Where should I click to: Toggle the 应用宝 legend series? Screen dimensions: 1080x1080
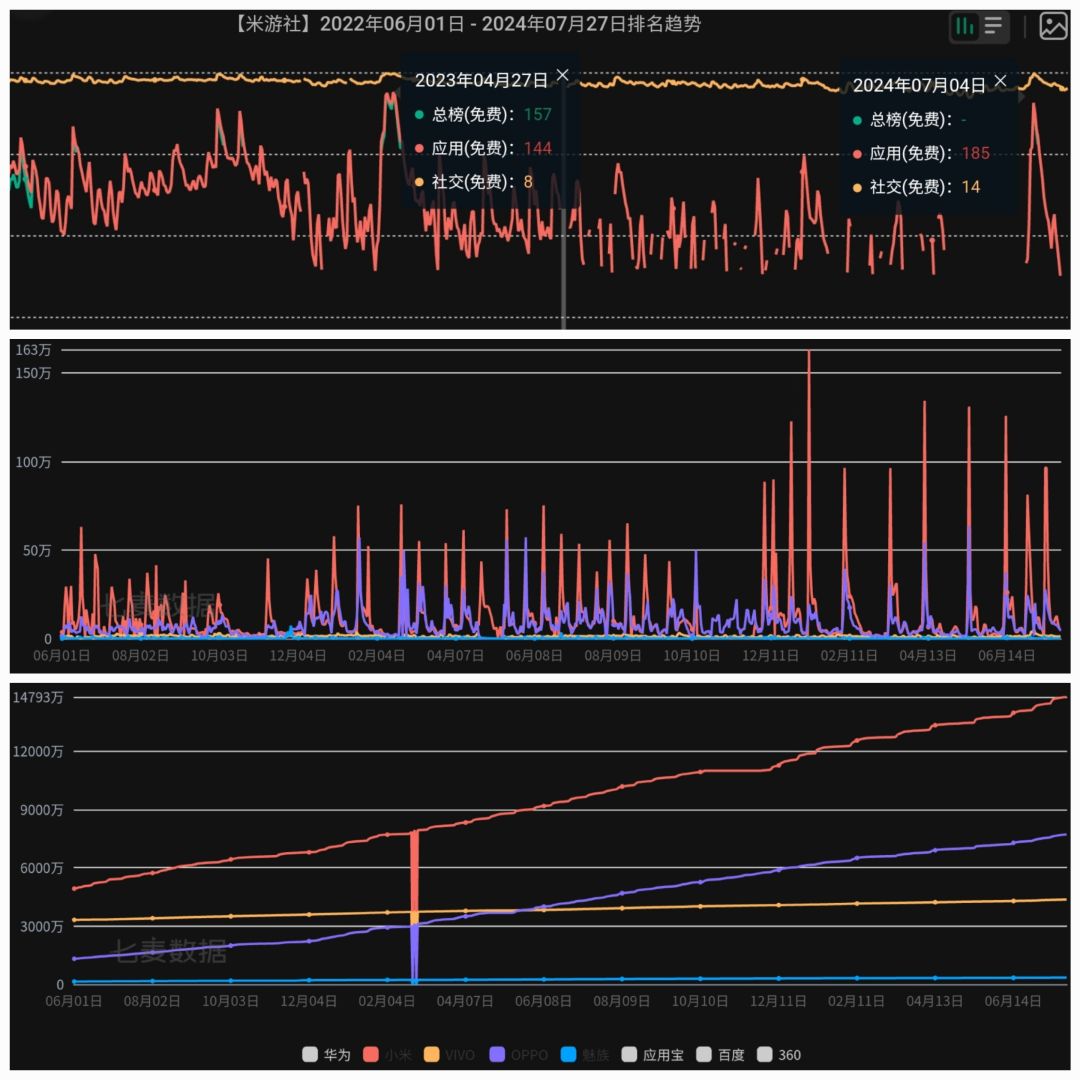point(653,1055)
